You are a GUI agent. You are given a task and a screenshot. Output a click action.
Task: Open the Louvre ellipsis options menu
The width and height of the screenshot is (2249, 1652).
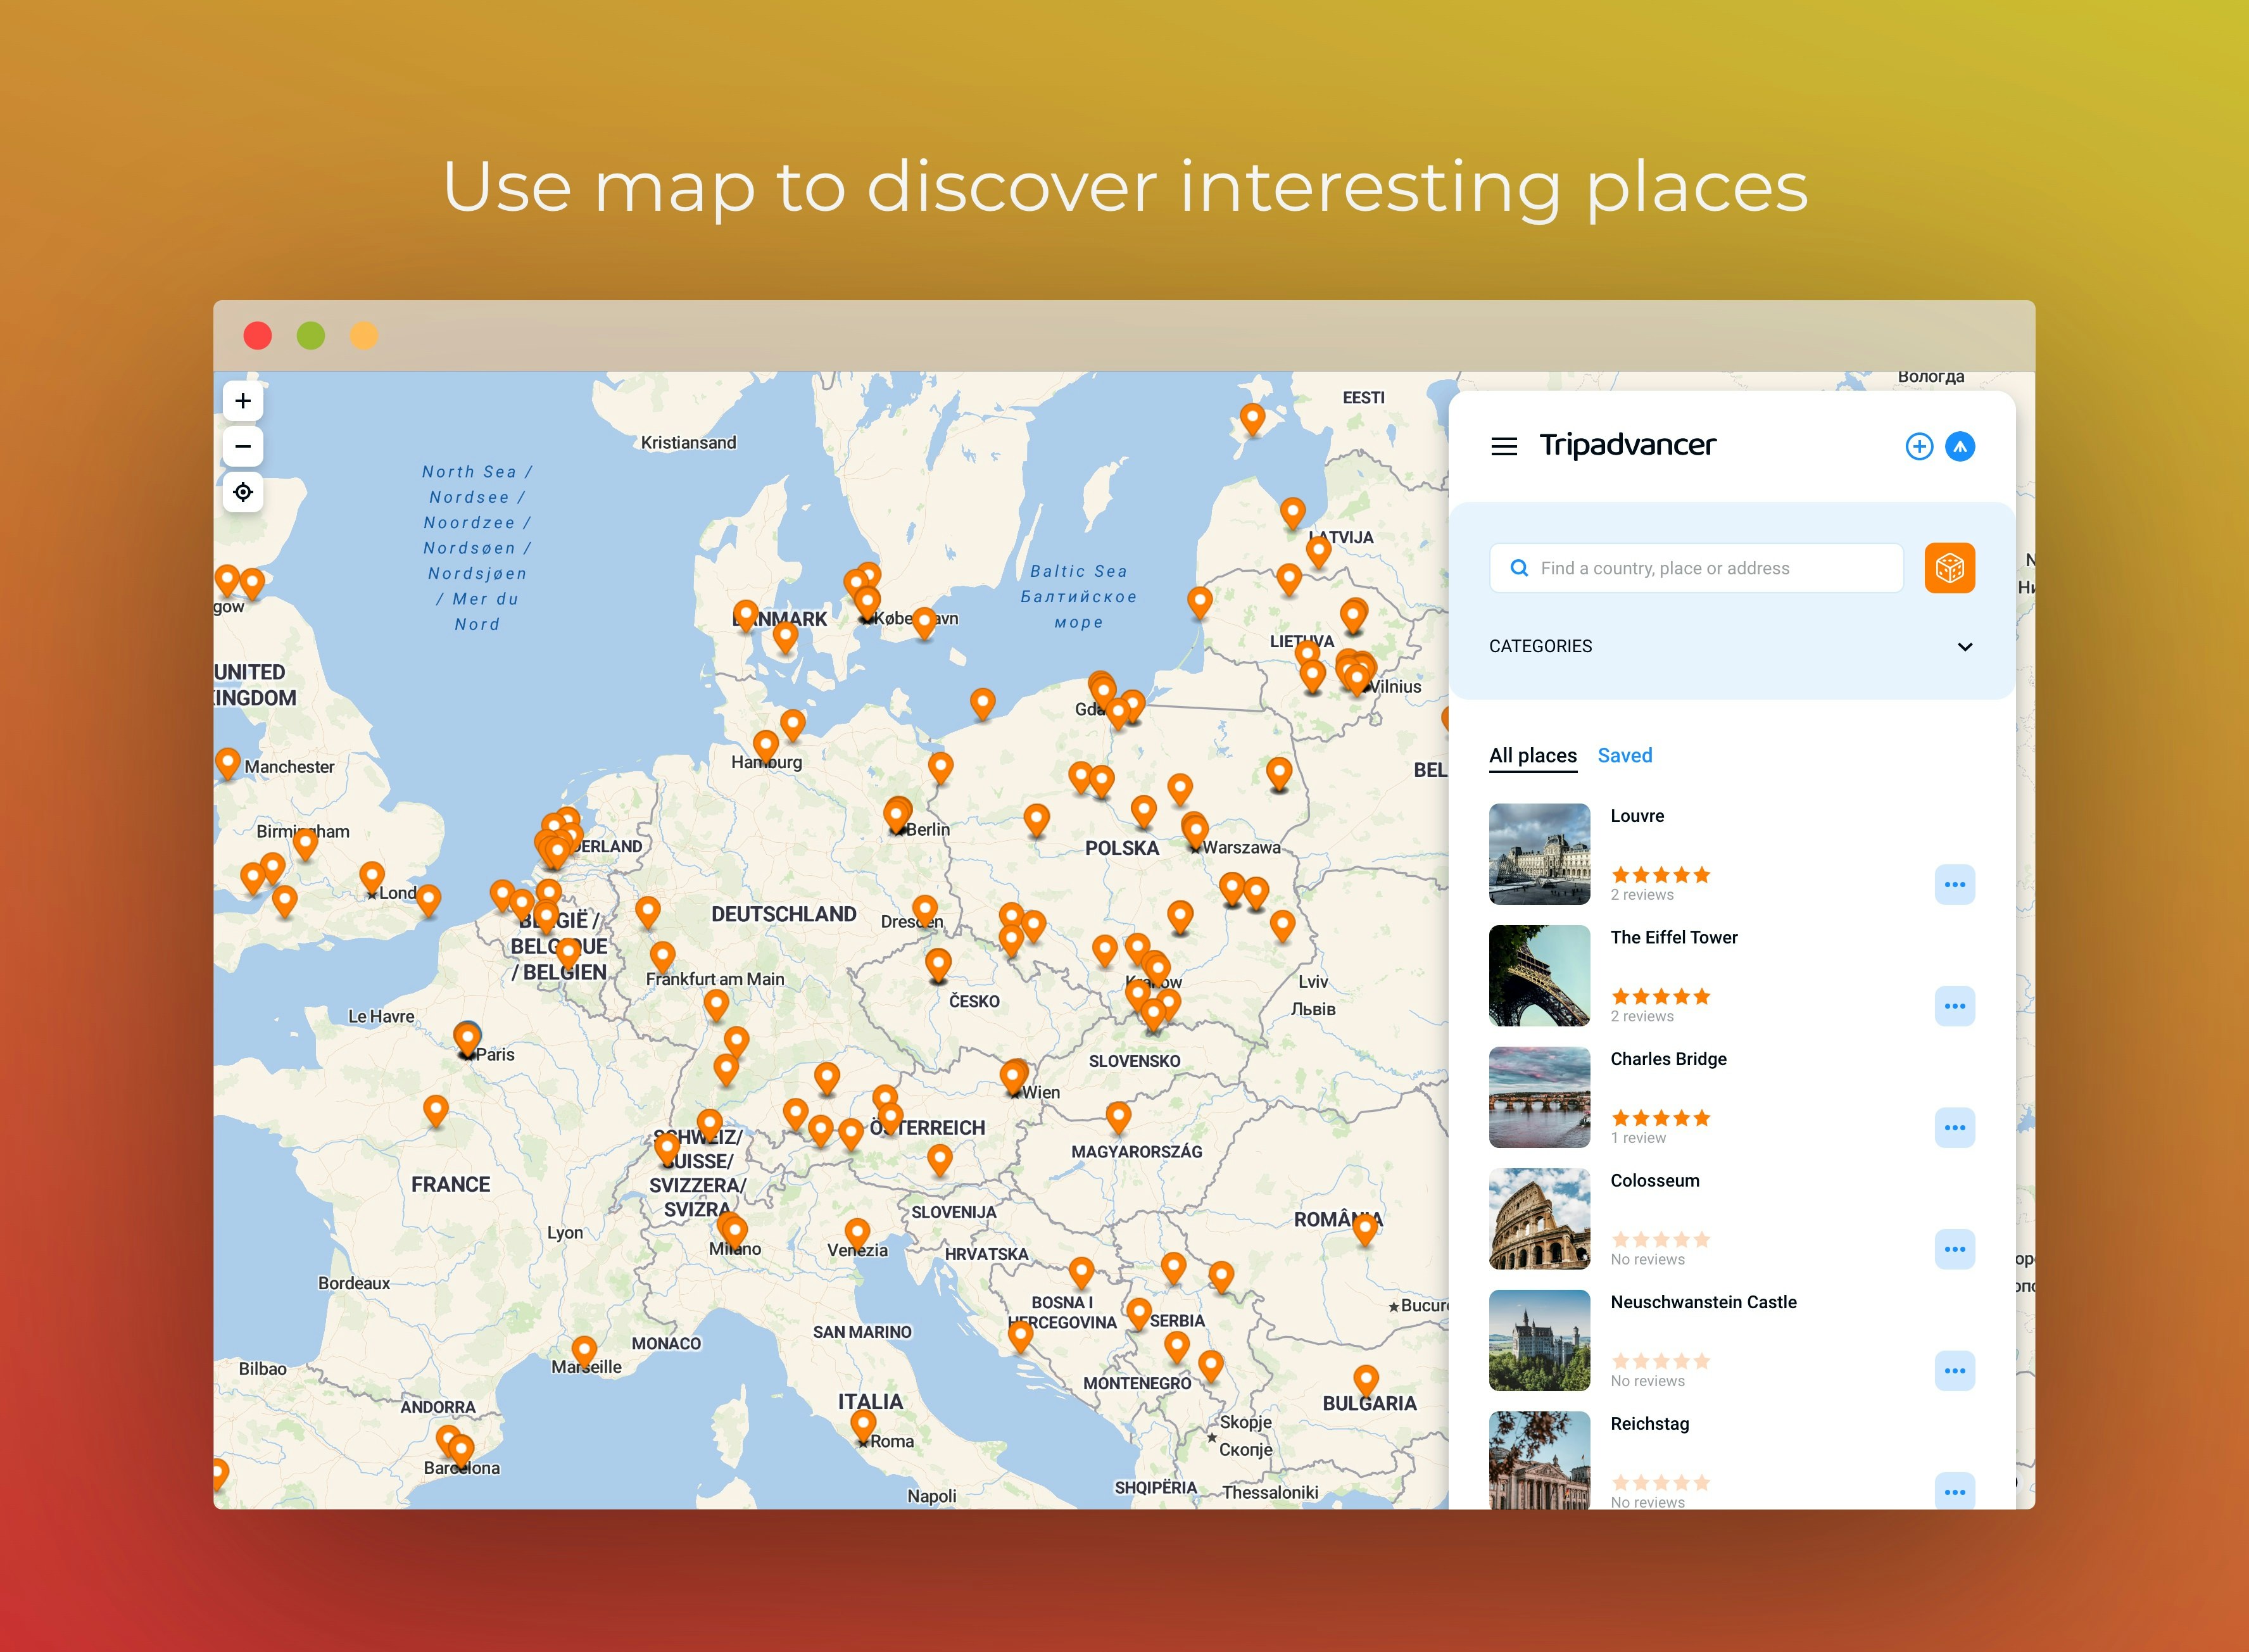[x=1955, y=883]
